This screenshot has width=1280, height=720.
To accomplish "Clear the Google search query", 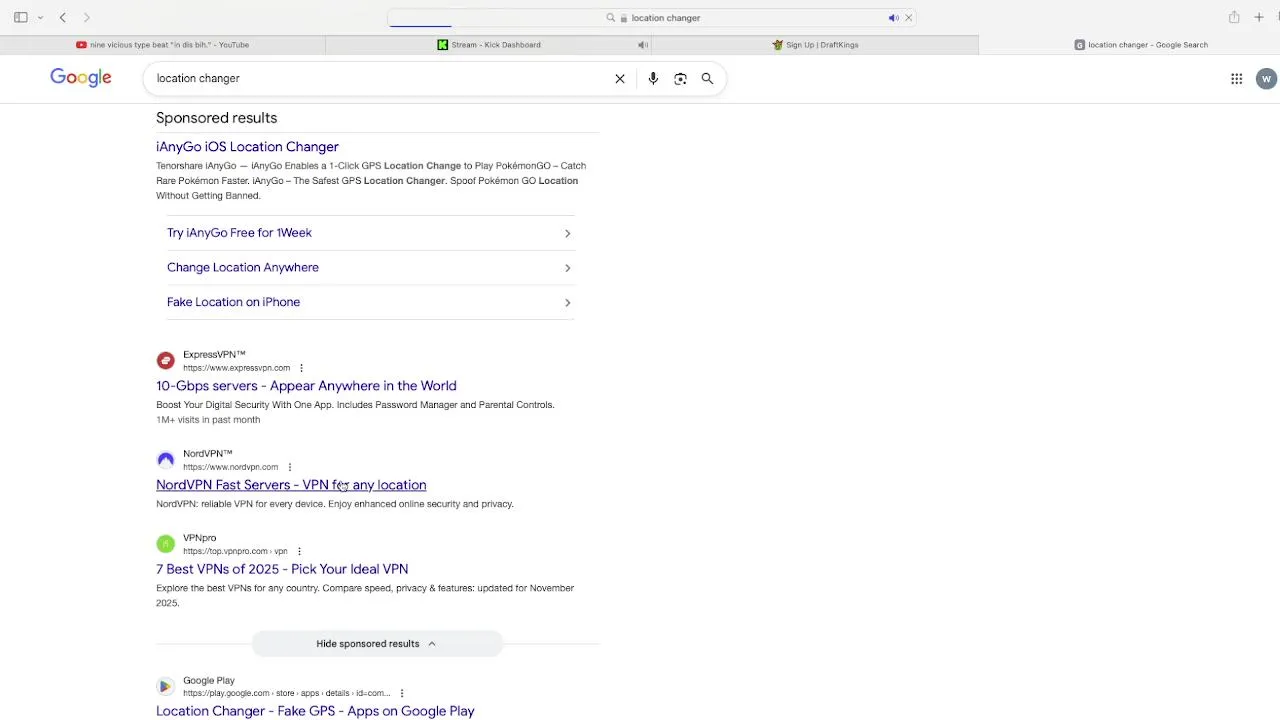I will 620,79.
